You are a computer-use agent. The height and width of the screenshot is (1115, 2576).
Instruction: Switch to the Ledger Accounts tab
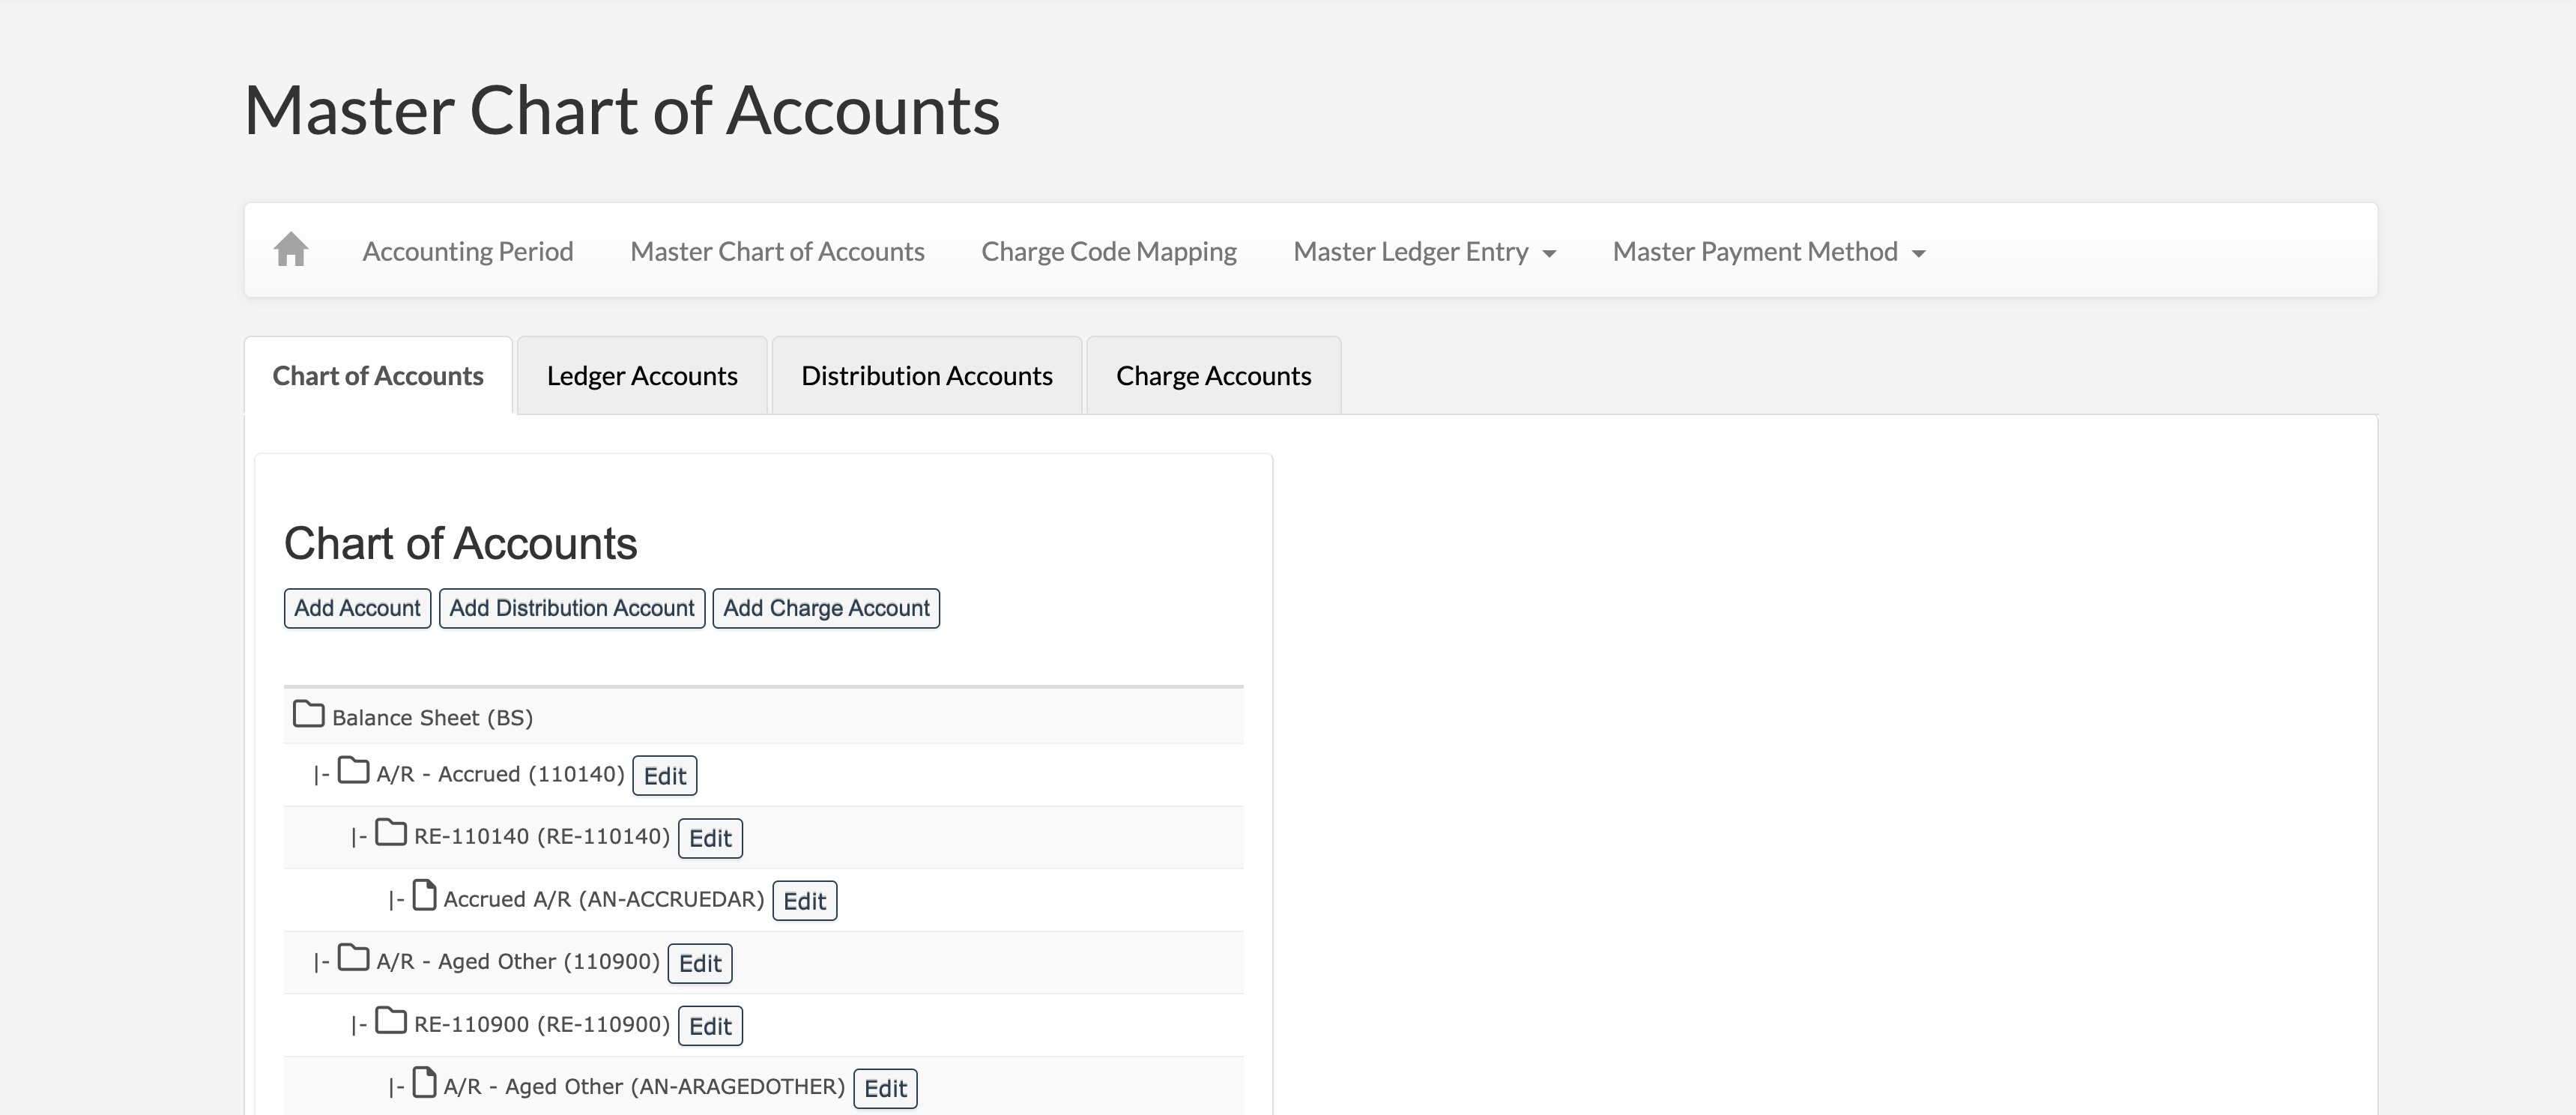click(642, 376)
